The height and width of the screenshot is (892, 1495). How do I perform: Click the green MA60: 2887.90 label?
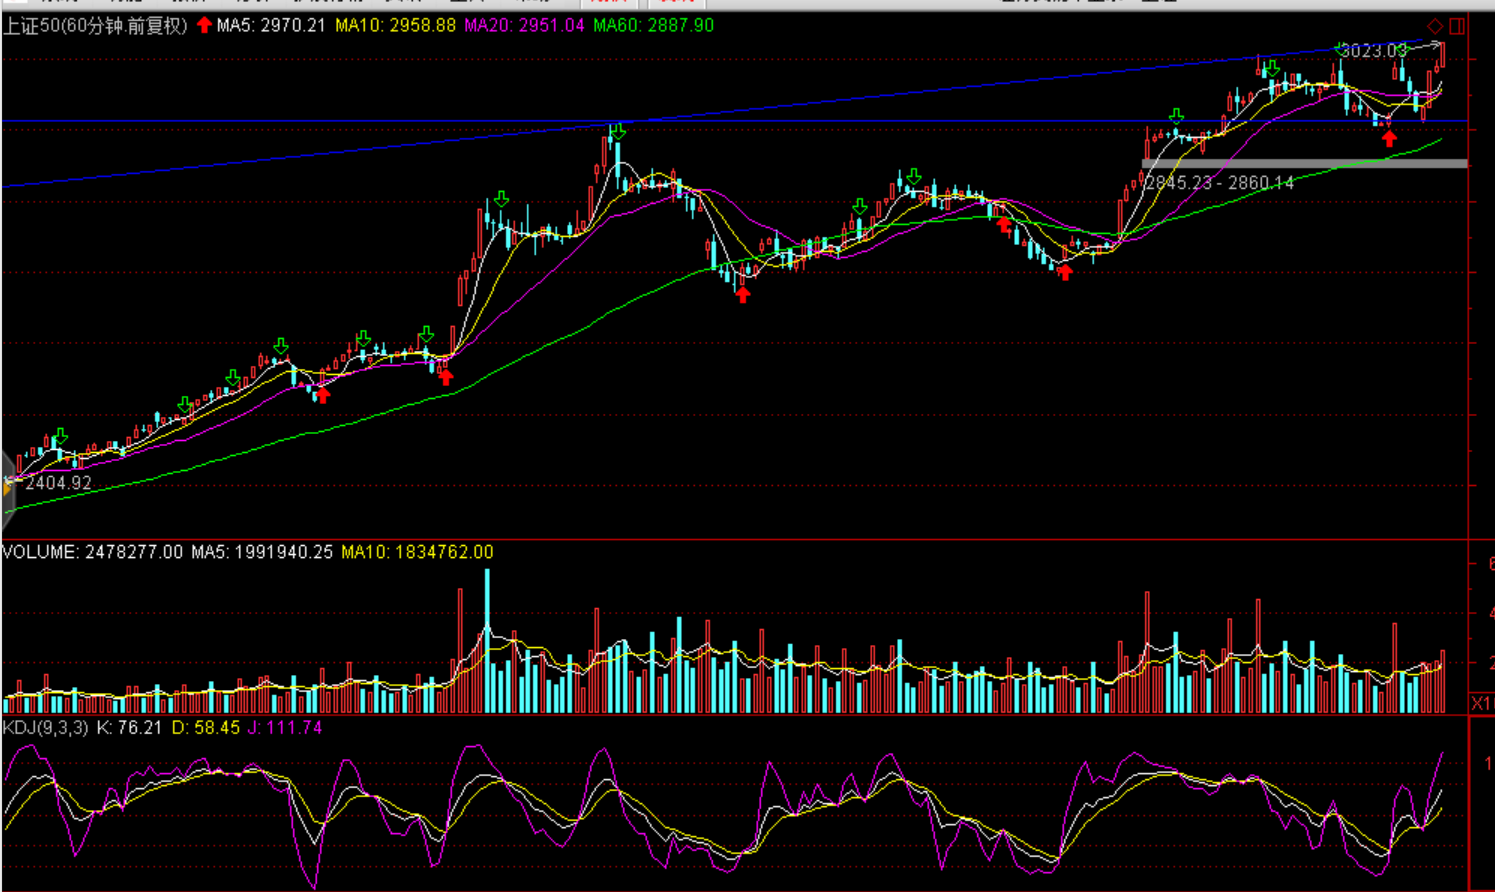click(x=653, y=26)
